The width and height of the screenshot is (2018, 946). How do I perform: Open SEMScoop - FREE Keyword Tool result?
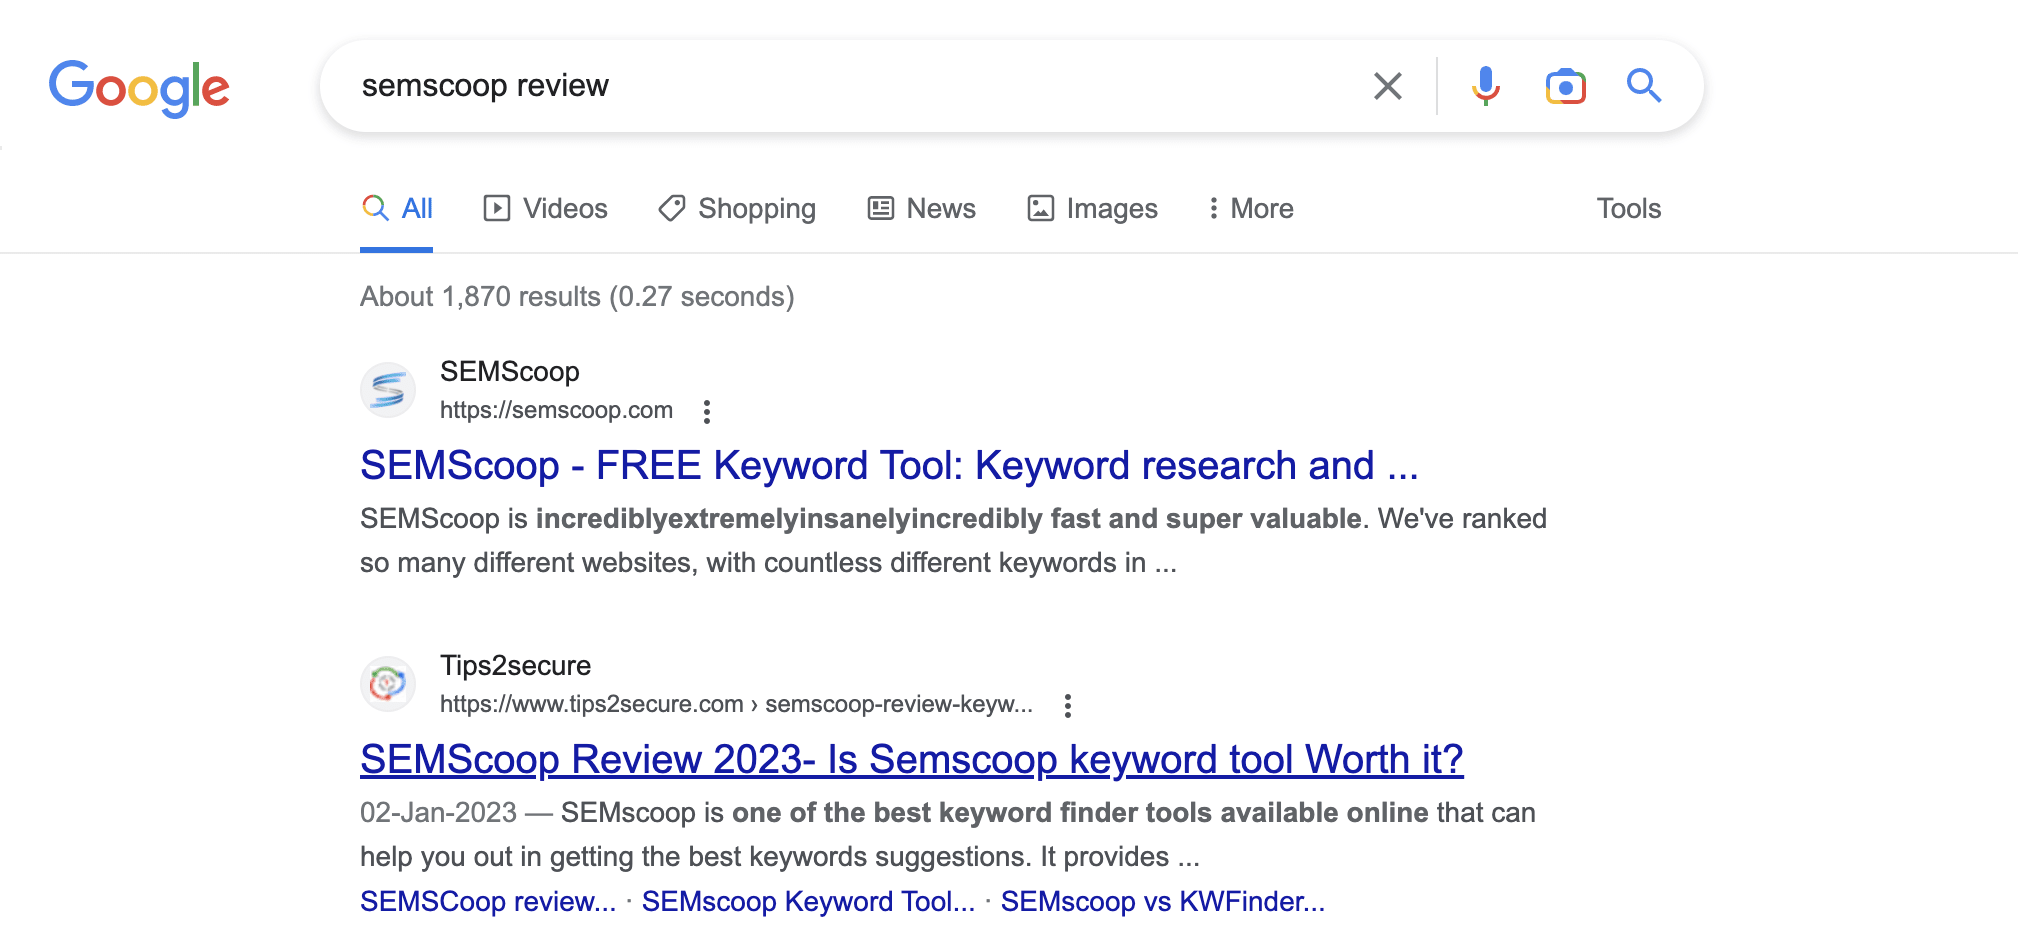pyautogui.click(x=889, y=466)
